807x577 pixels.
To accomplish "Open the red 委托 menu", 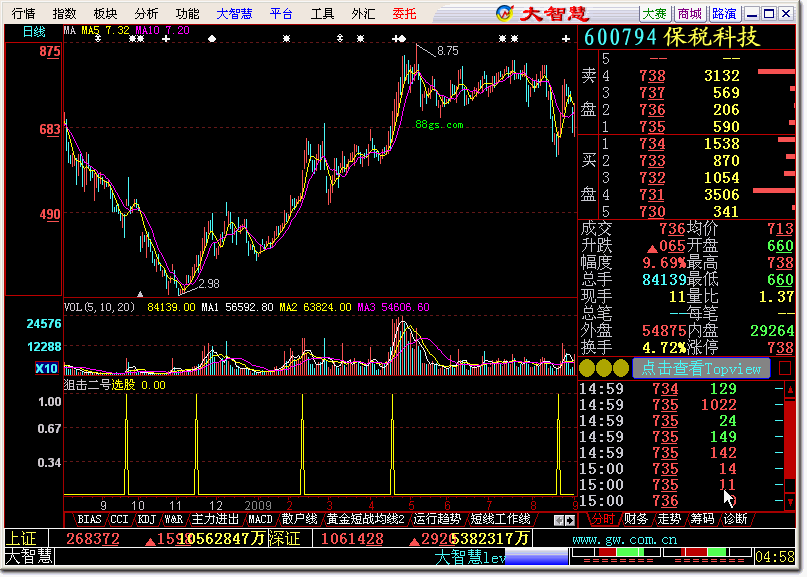I will pyautogui.click(x=404, y=14).
